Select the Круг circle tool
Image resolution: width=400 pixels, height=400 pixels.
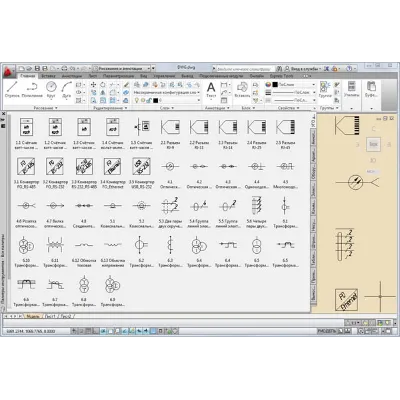pyautogui.click(x=51, y=89)
